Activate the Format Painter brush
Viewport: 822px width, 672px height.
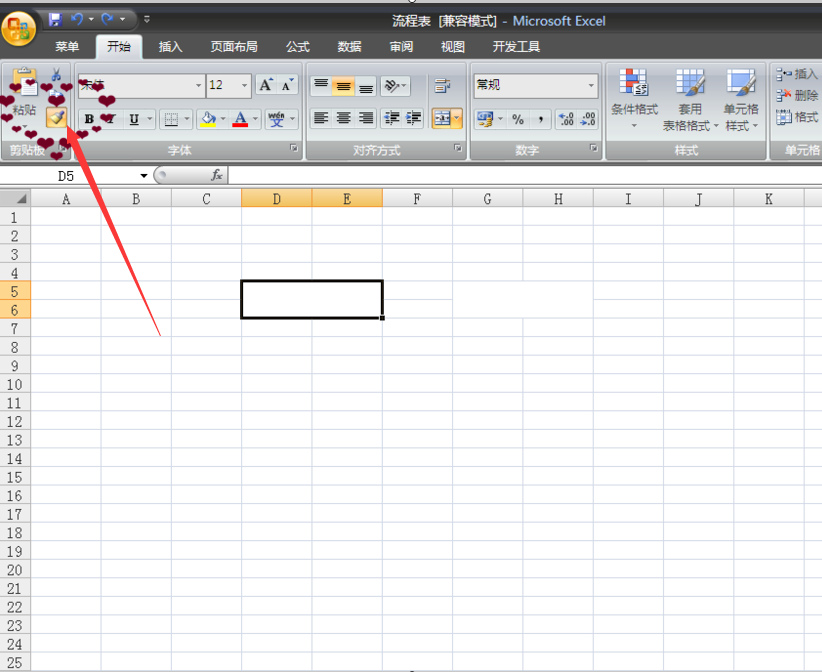pyautogui.click(x=57, y=117)
